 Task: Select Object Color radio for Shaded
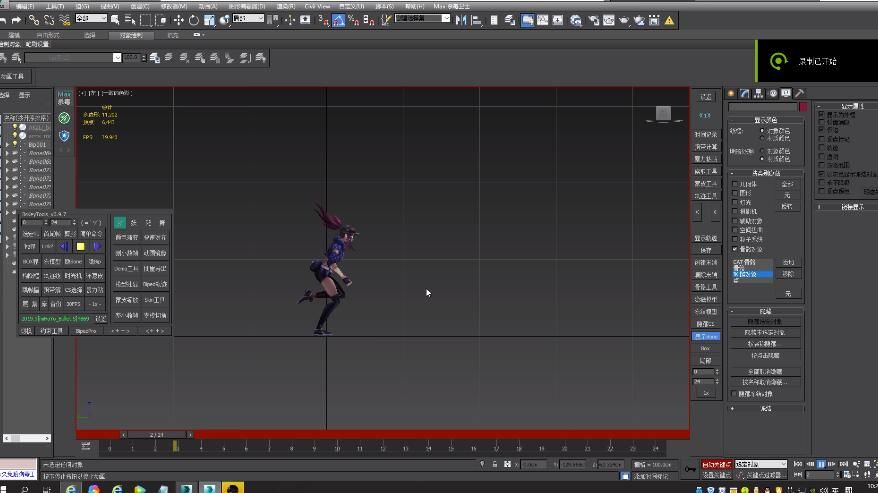762,151
